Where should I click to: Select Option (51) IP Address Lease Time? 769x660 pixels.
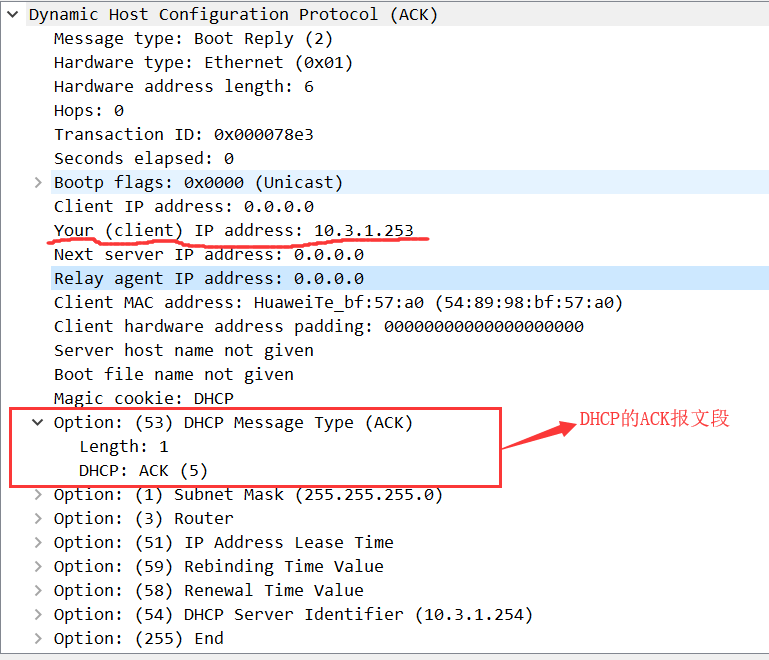pos(224,542)
